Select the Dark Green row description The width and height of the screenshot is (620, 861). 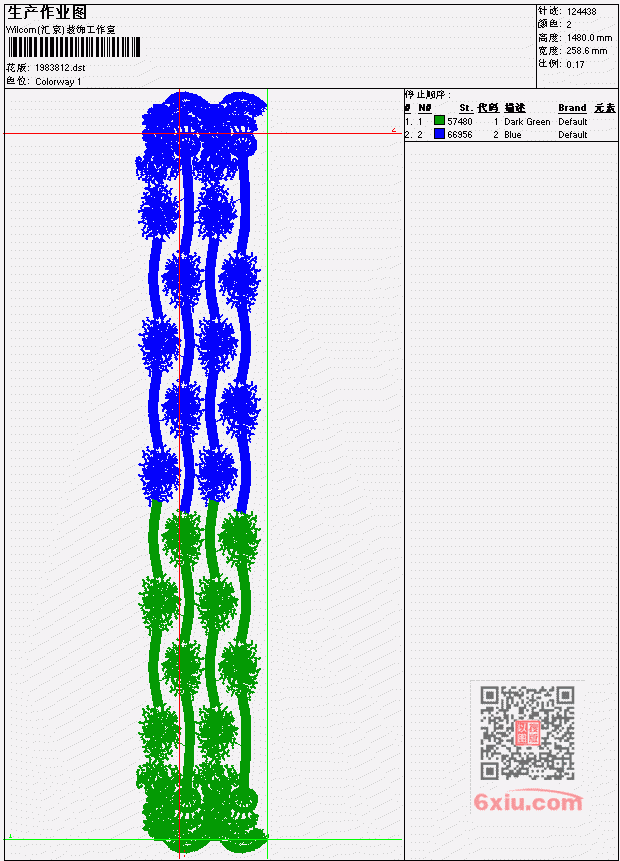coord(527,121)
